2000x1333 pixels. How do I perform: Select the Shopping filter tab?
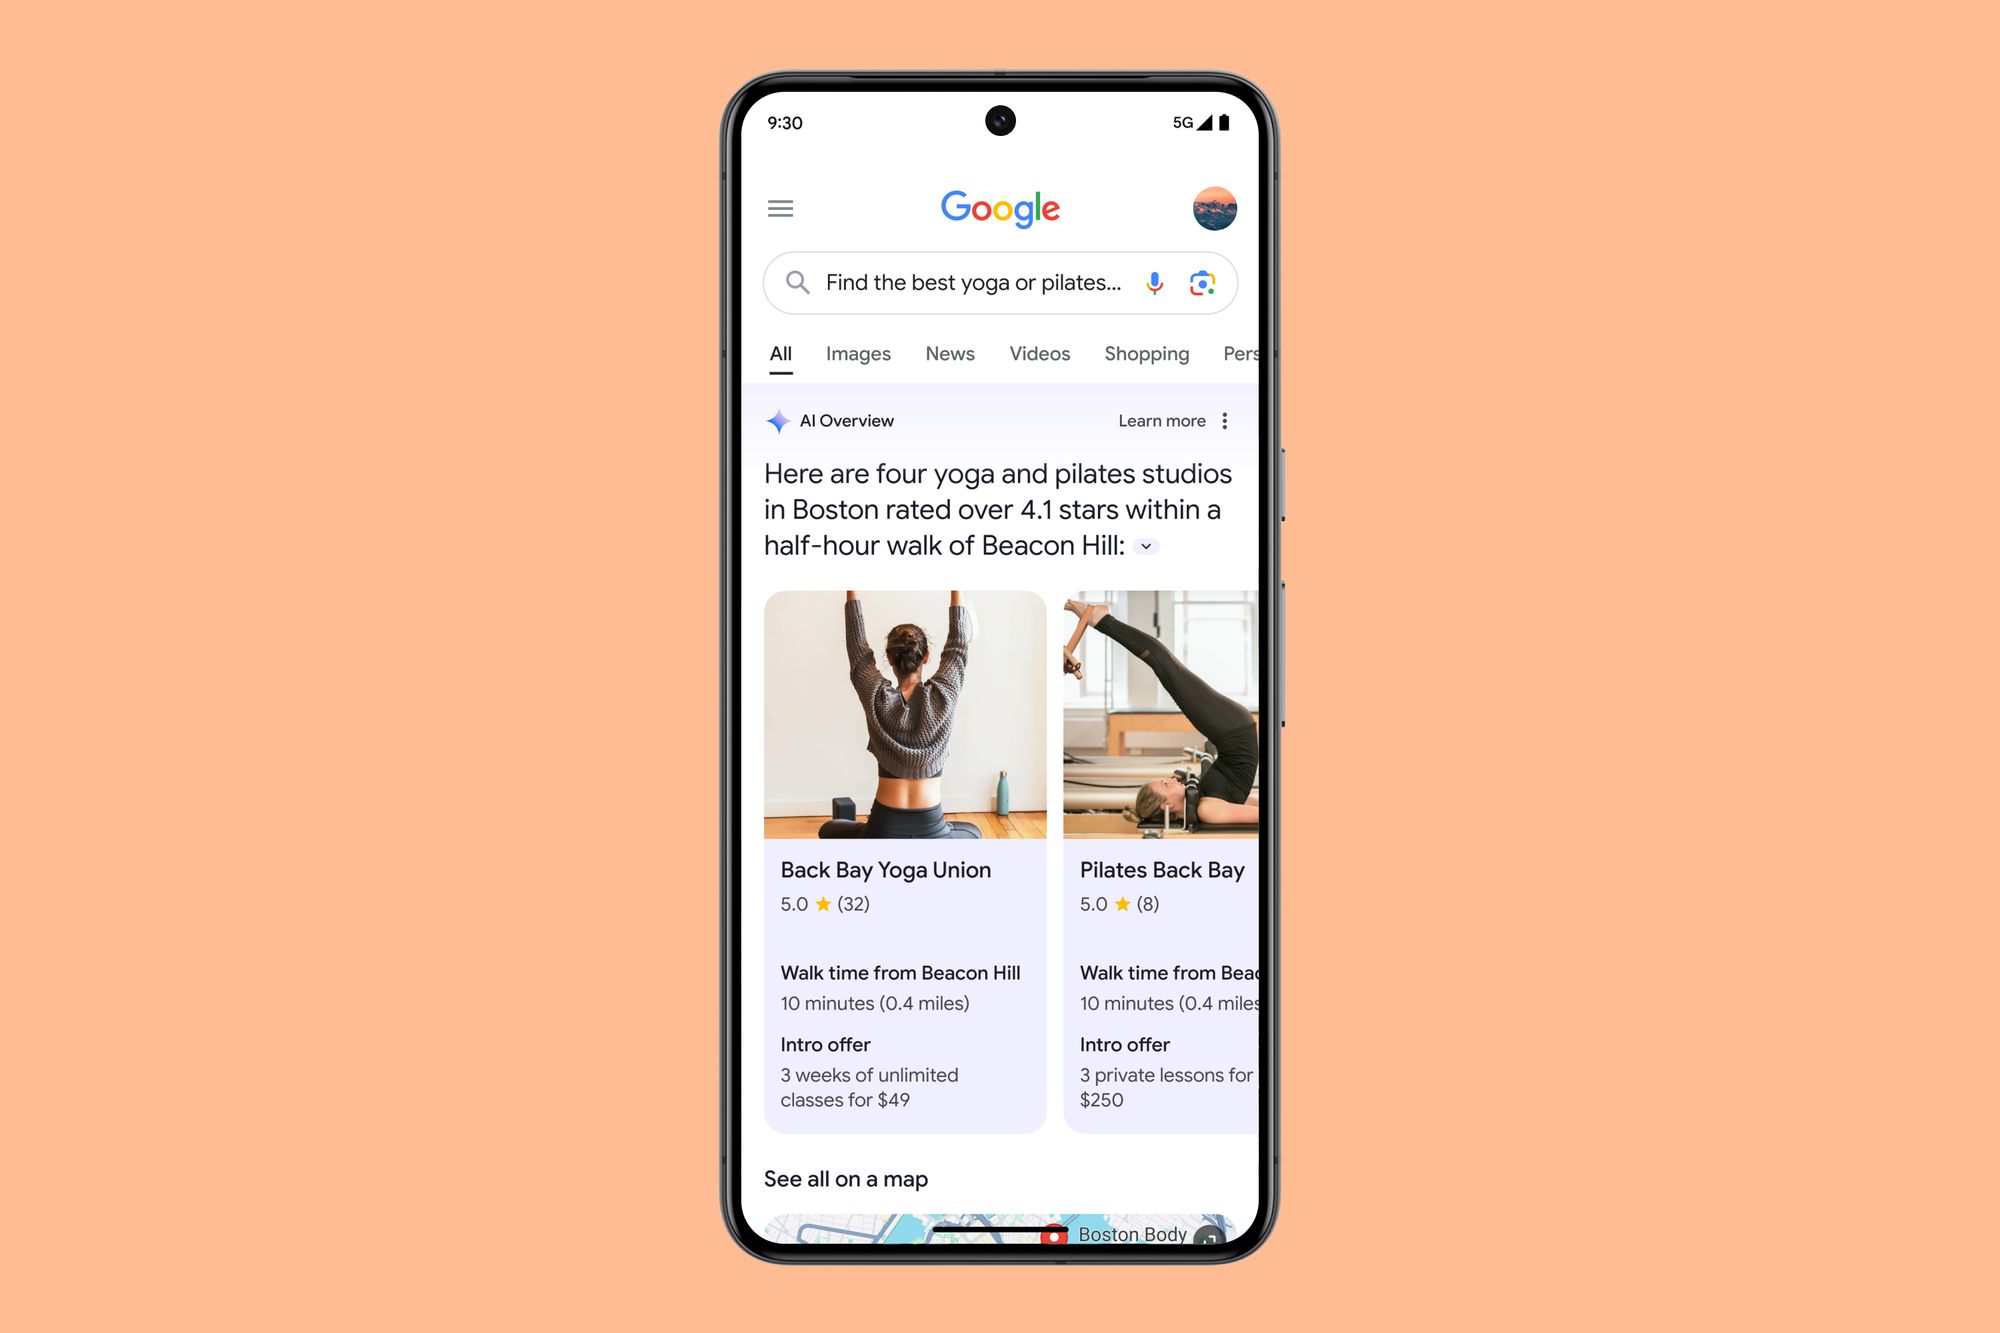click(x=1146, y=354)
